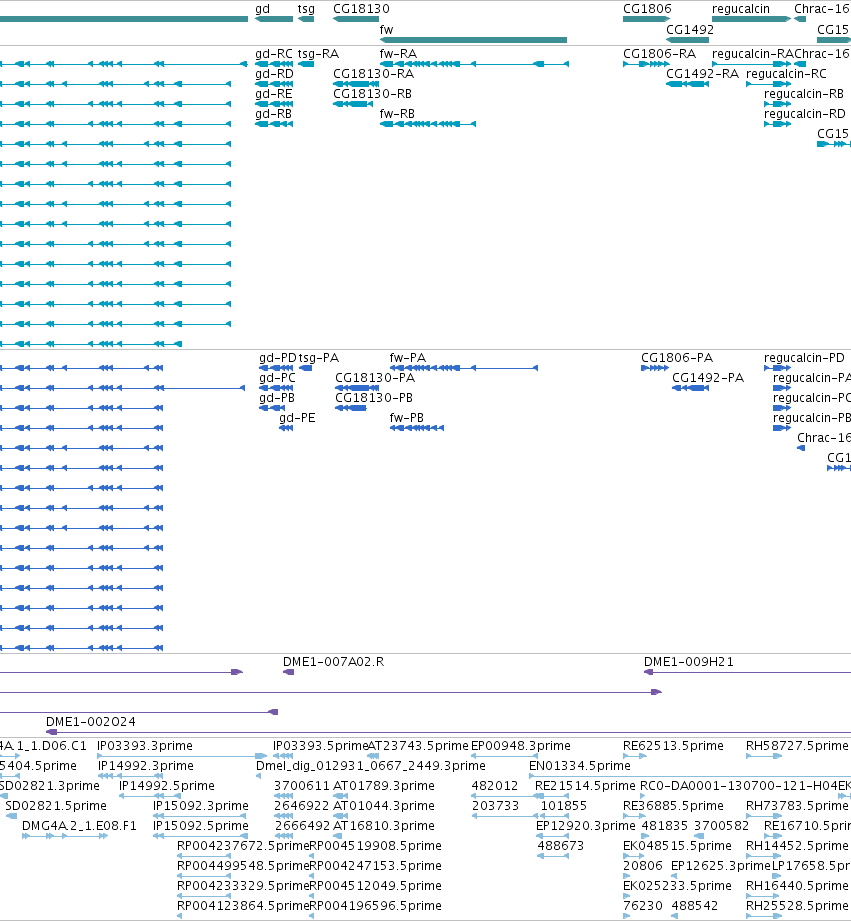Click the regucalcin-RB transcript label
851x921 pixels.
804,94
